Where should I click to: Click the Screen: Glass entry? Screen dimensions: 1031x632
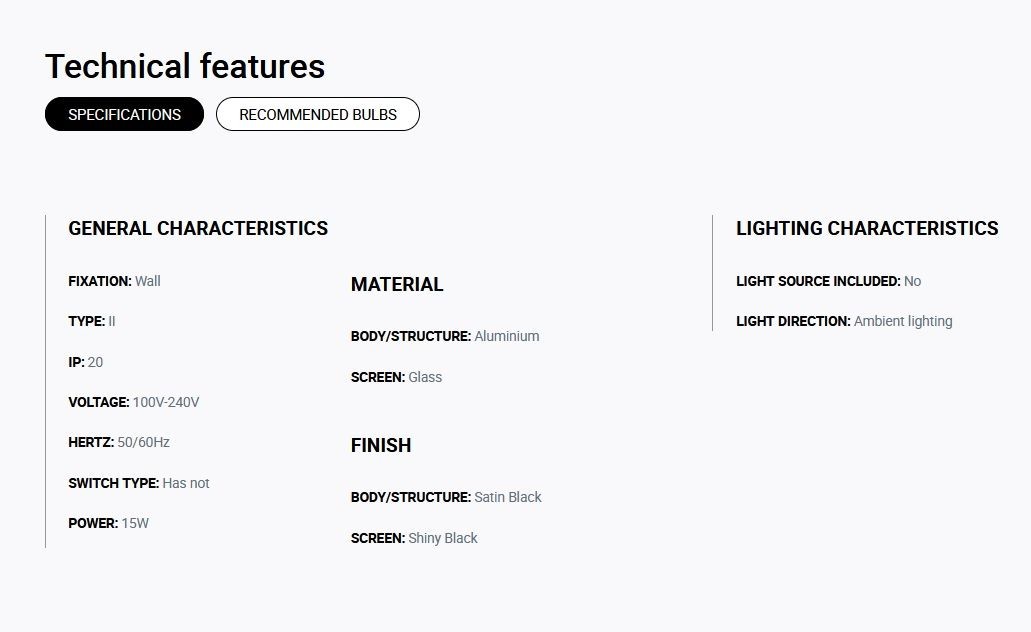point(396,377)
